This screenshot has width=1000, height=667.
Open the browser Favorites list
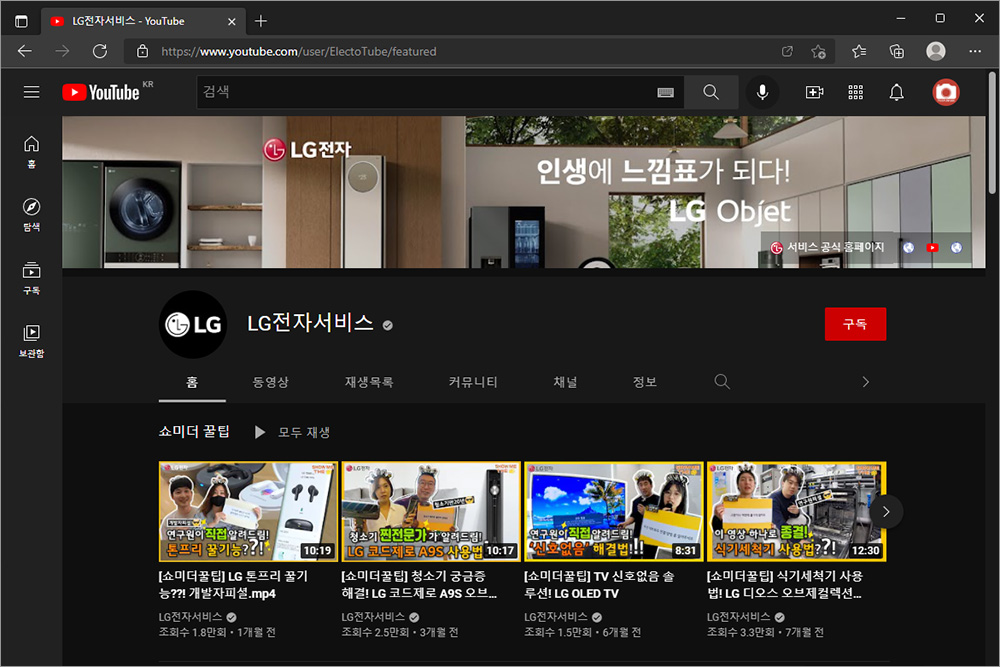pos(859,51)
